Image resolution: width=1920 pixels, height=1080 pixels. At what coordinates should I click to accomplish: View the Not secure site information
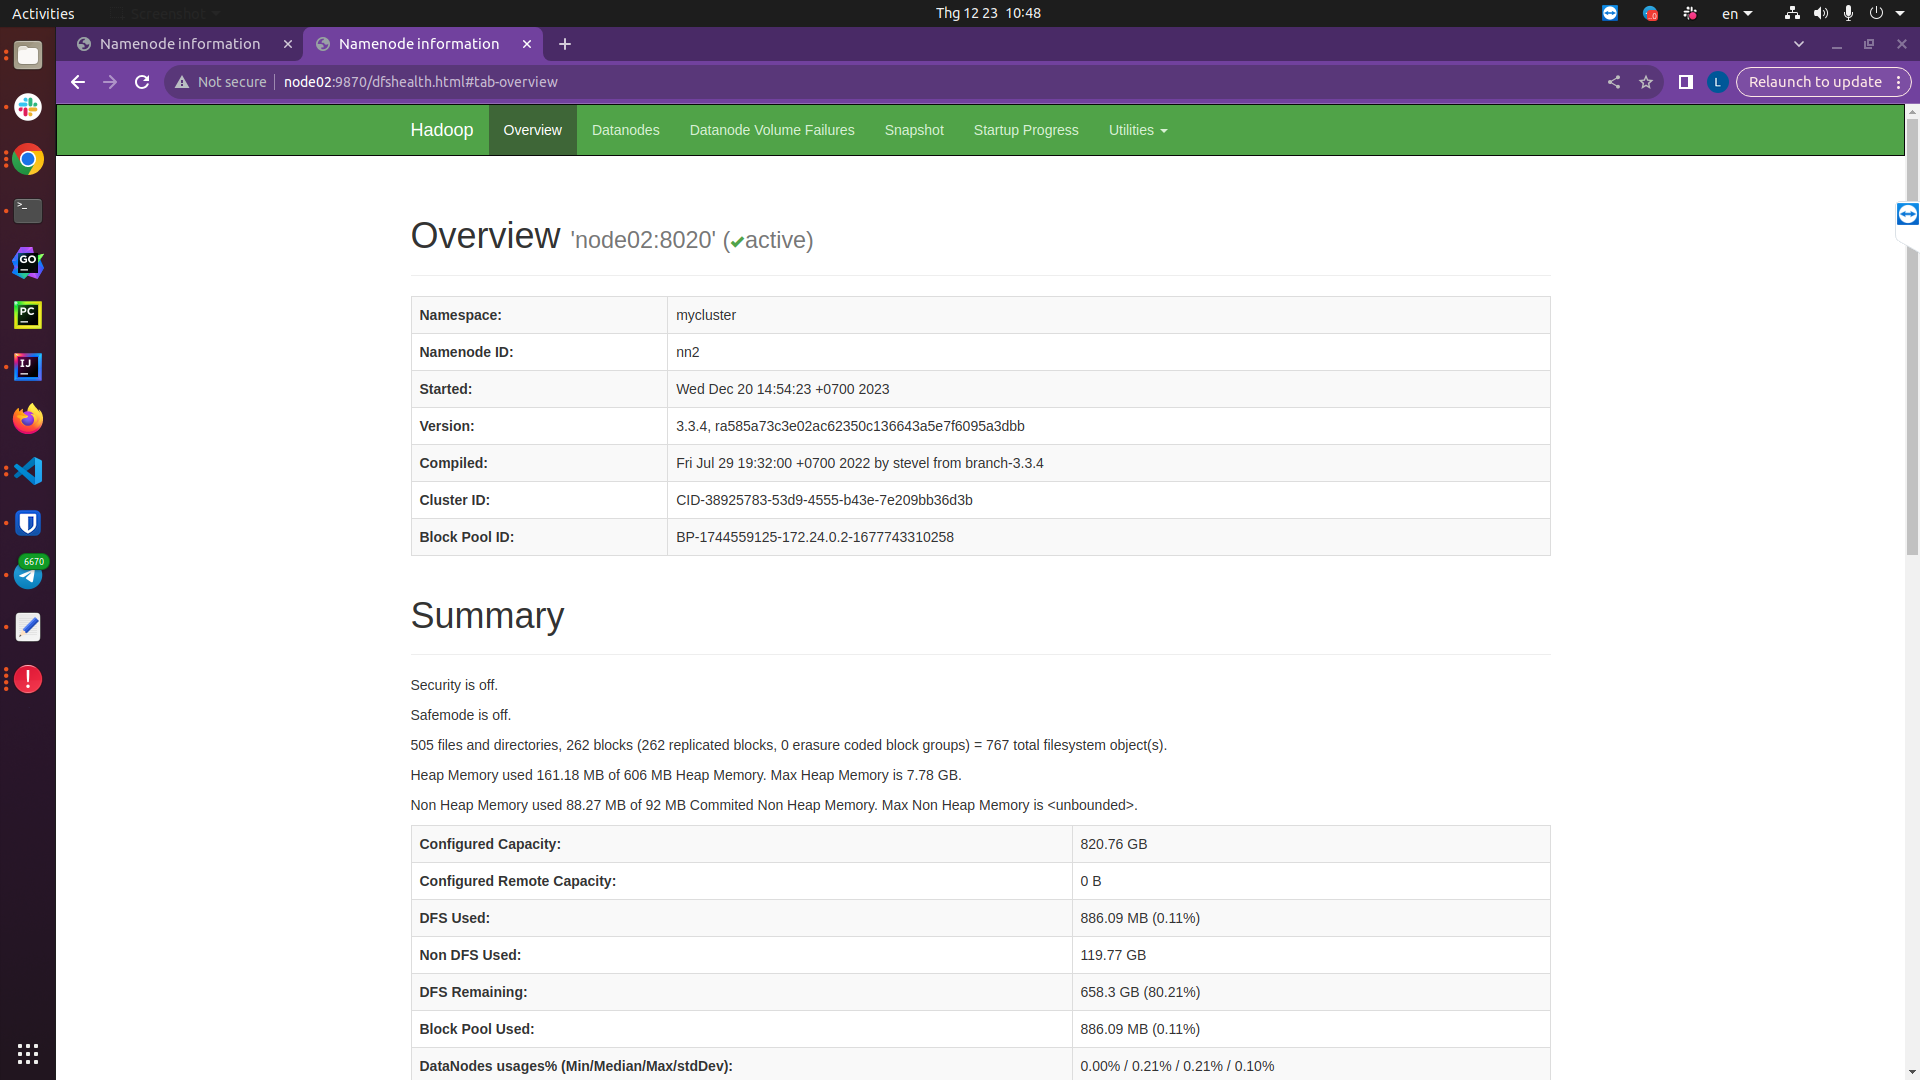point(221,82)
